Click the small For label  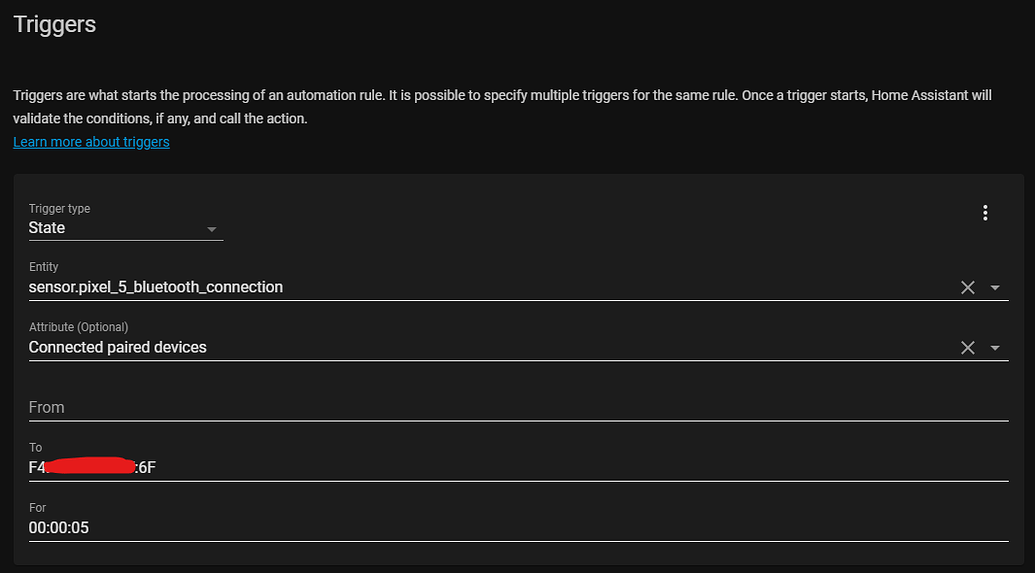click(37, 507)
